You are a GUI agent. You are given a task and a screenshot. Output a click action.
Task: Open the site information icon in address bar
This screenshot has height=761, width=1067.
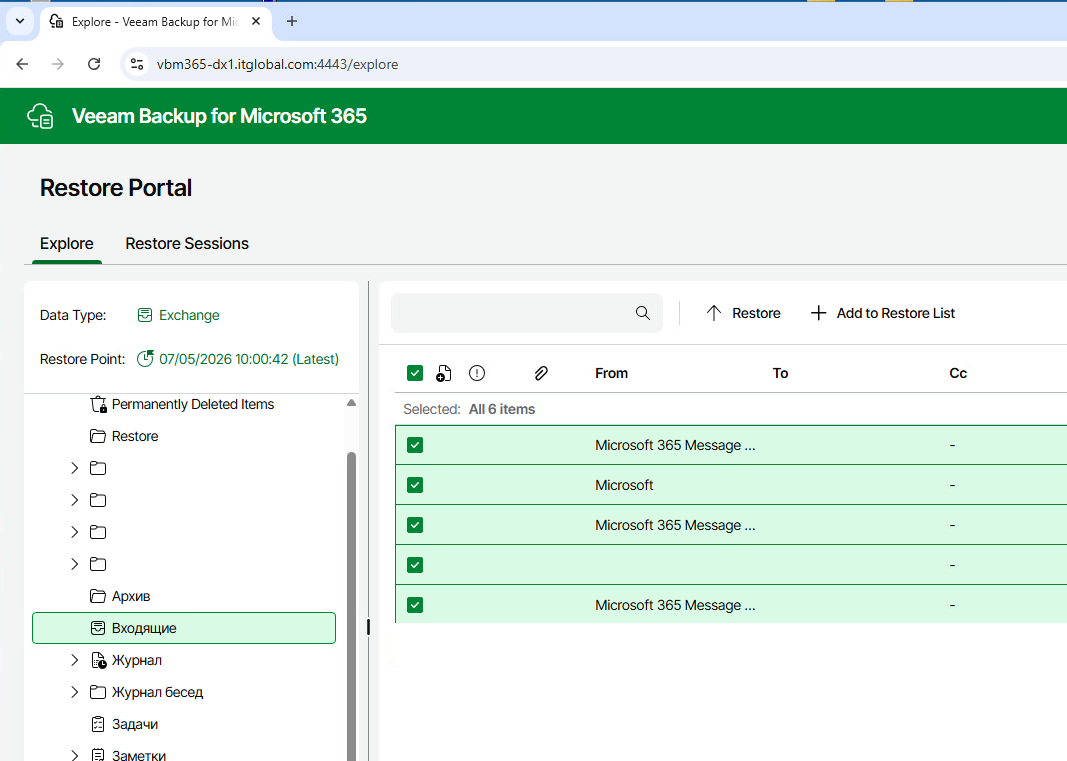(137, 64)
